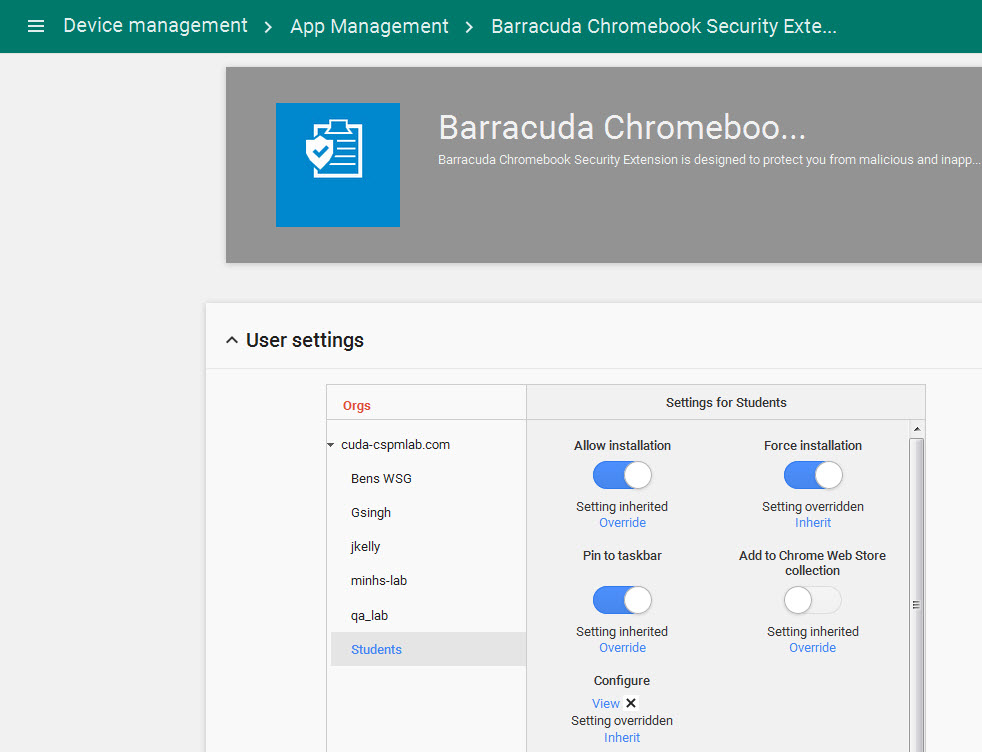This screenshot has height=752, width=982.
Task: Select the minhs-lab org
Action: pos(379,580)
